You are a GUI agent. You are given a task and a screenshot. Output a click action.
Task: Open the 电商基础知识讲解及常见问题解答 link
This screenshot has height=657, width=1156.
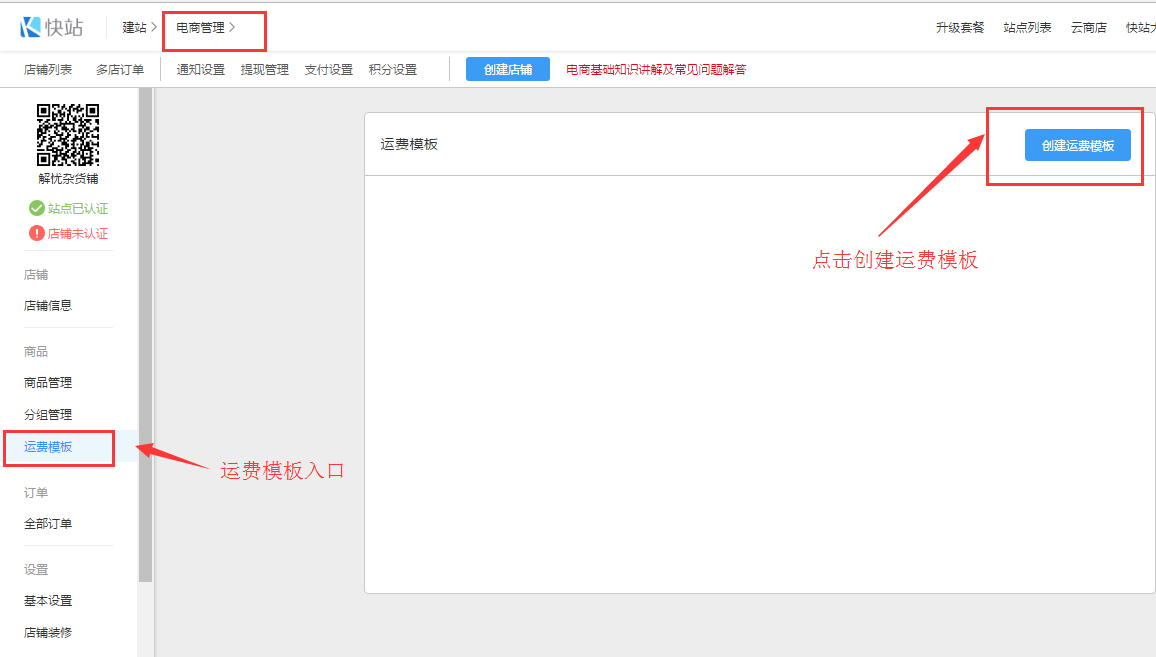click(656, 70)
